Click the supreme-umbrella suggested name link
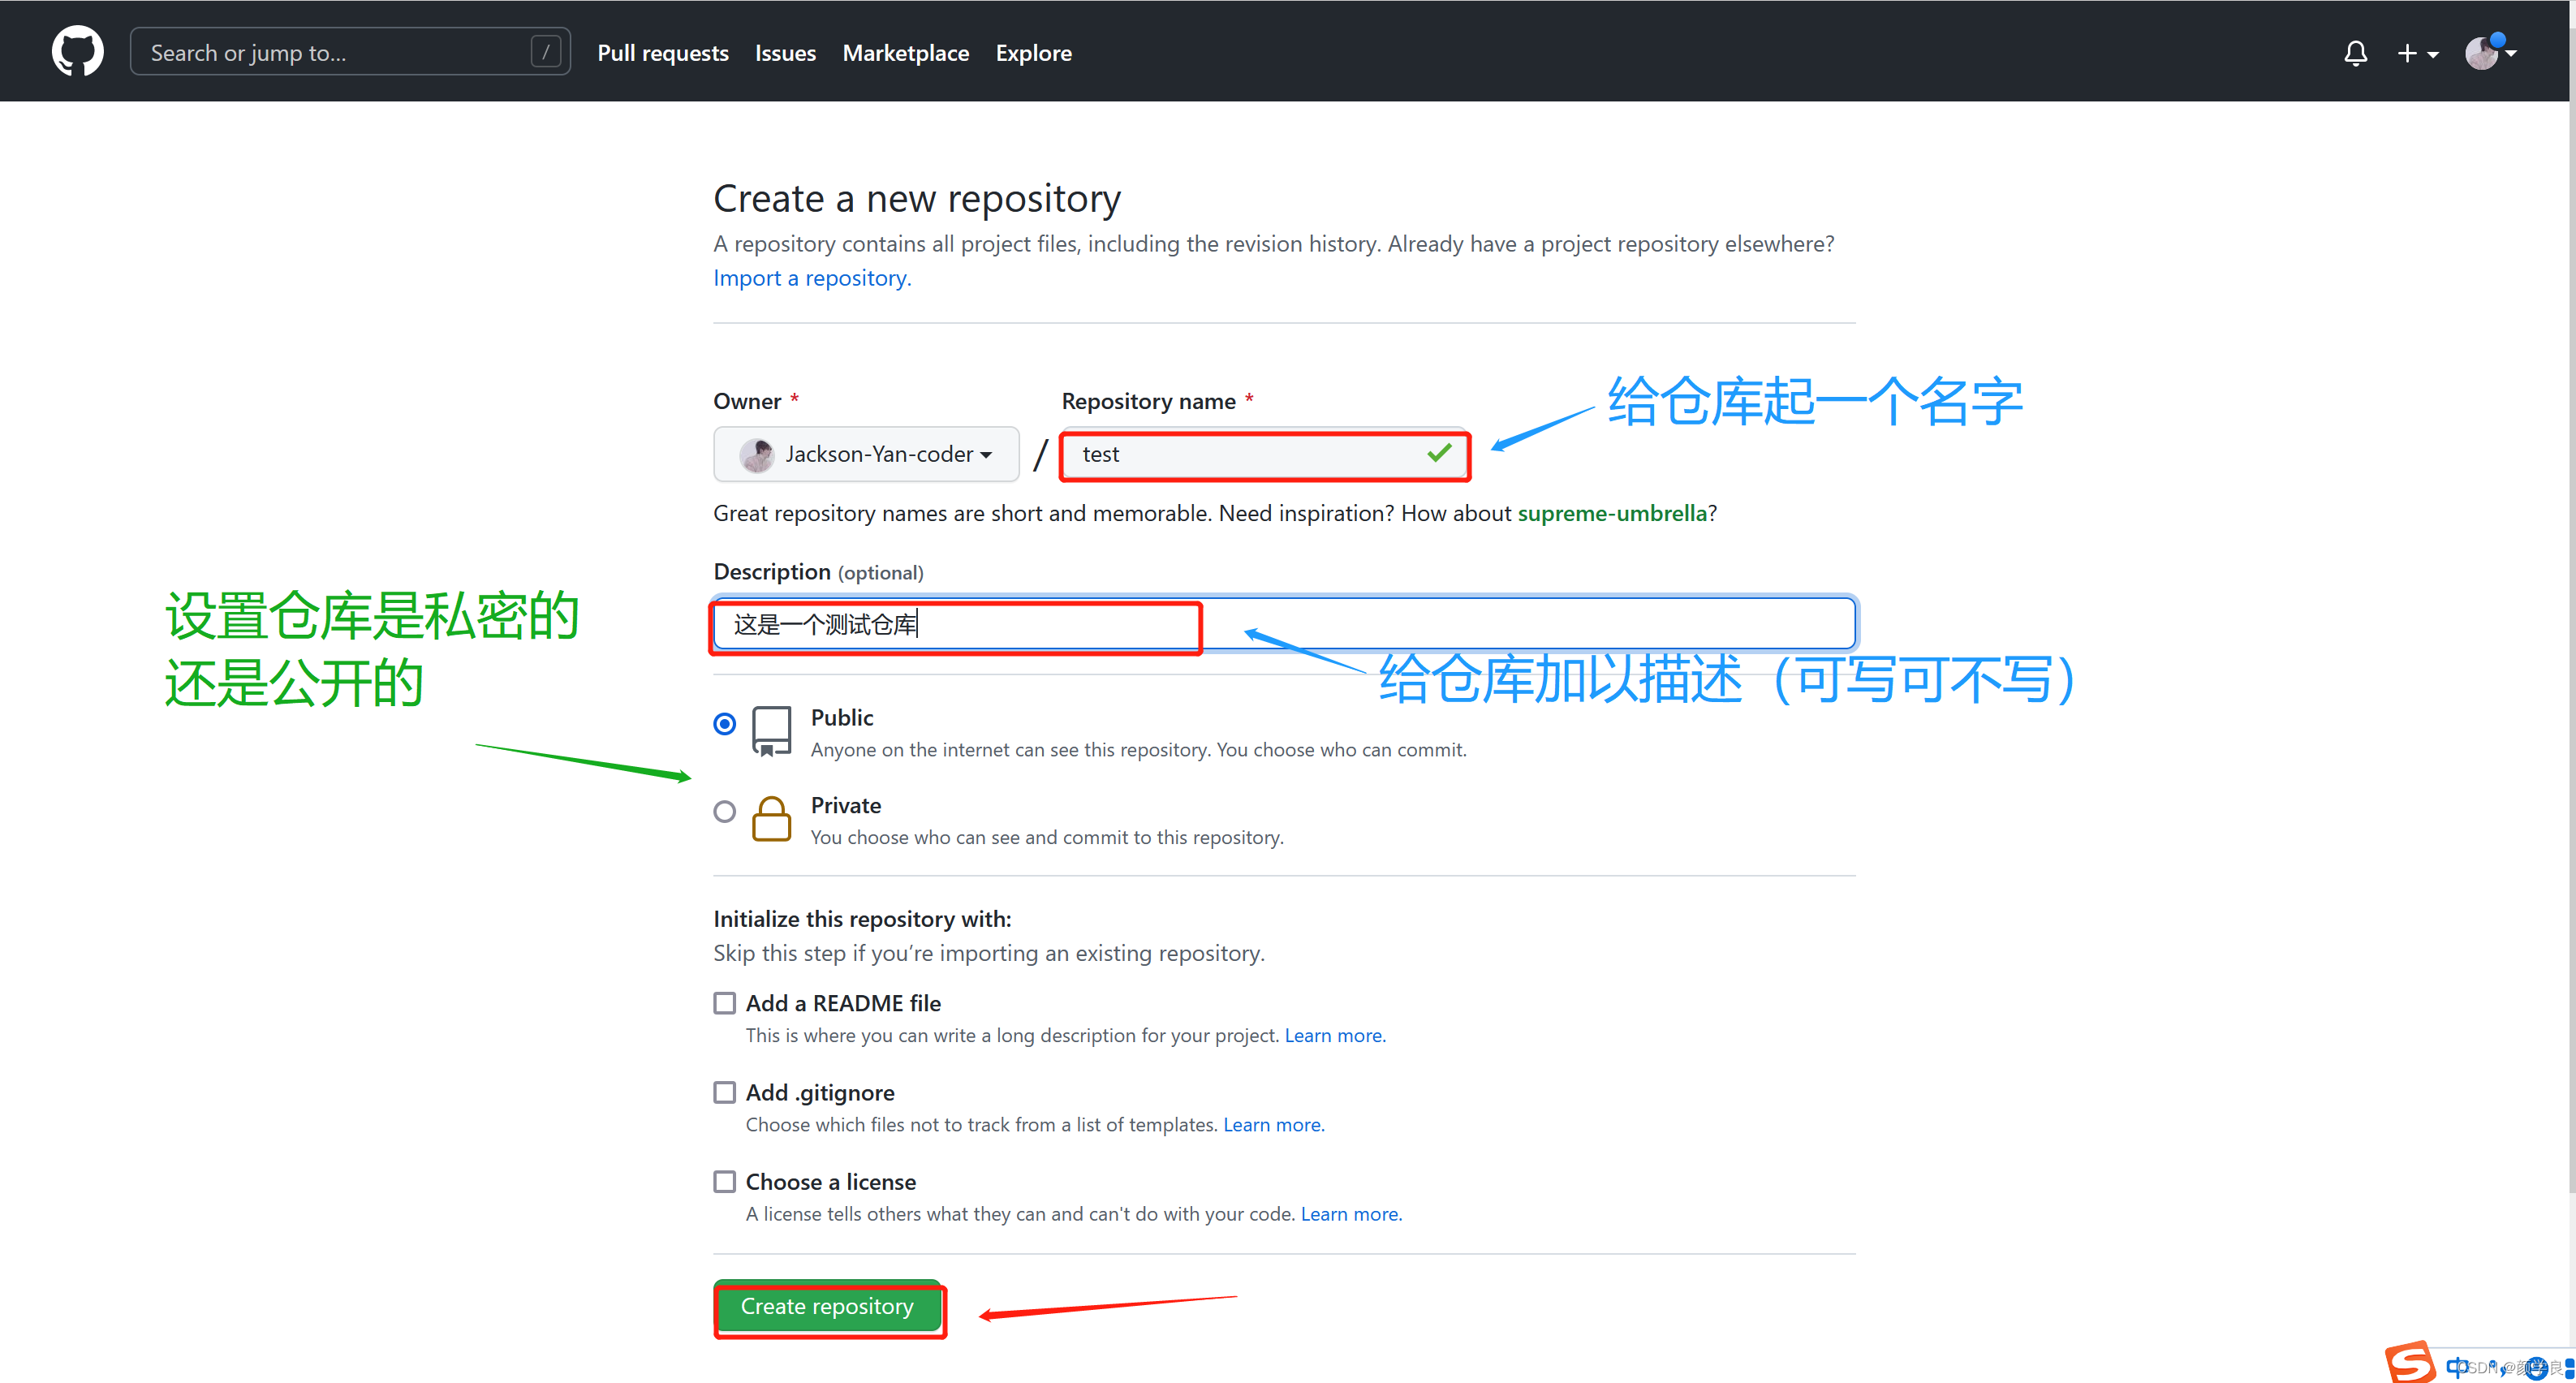Screen dimensions: 2576x1383 [1613, 513]
